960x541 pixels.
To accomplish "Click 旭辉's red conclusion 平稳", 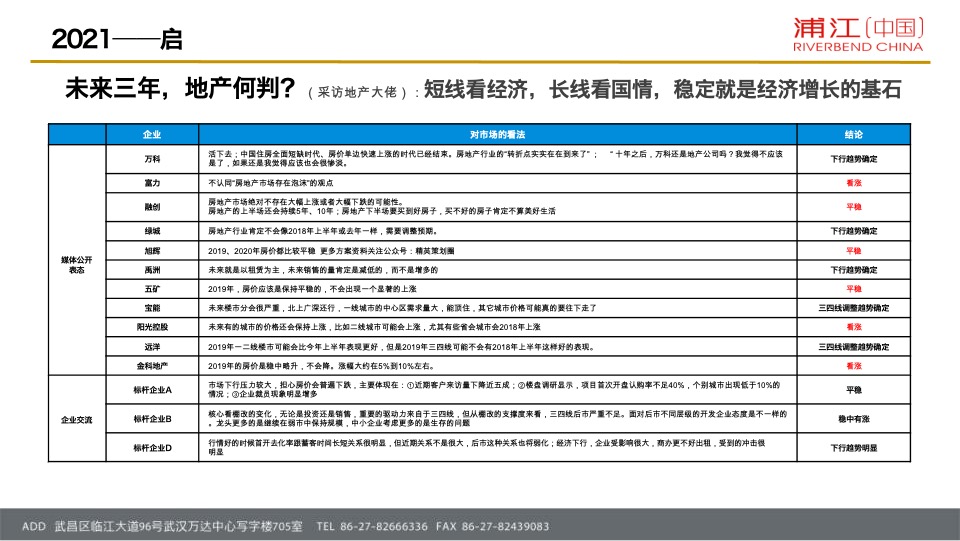I will click(x=853, y=251).
